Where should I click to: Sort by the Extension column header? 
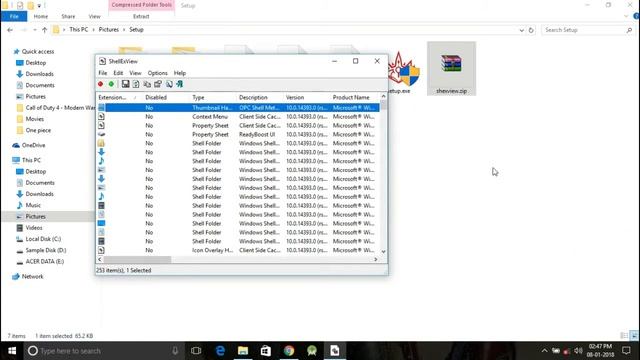point(120,98)
